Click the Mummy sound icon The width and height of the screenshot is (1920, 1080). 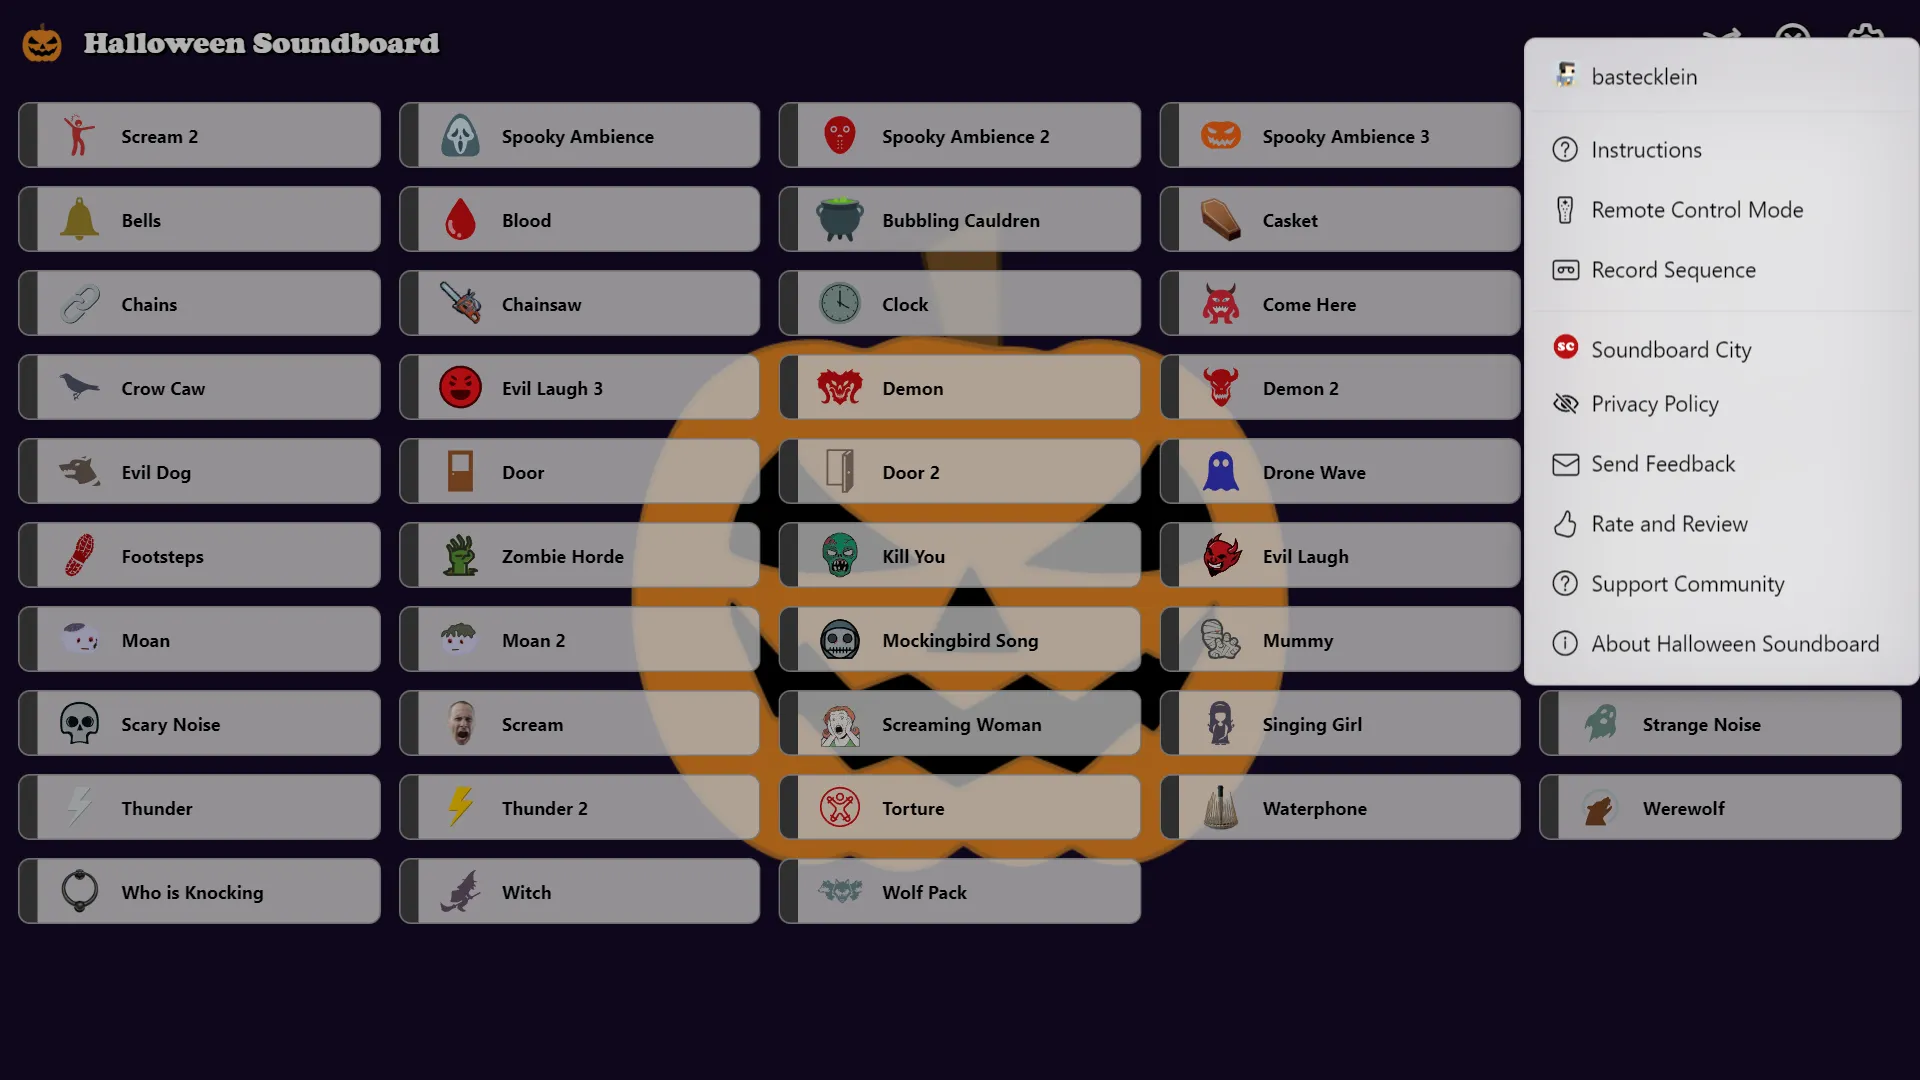[1218, 640]
